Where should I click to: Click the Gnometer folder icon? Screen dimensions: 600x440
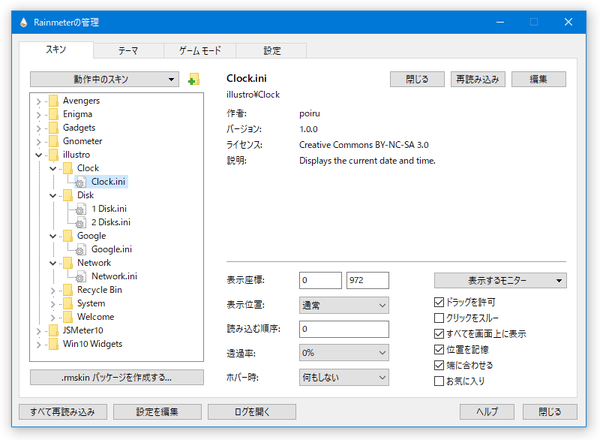coord(54,141)
